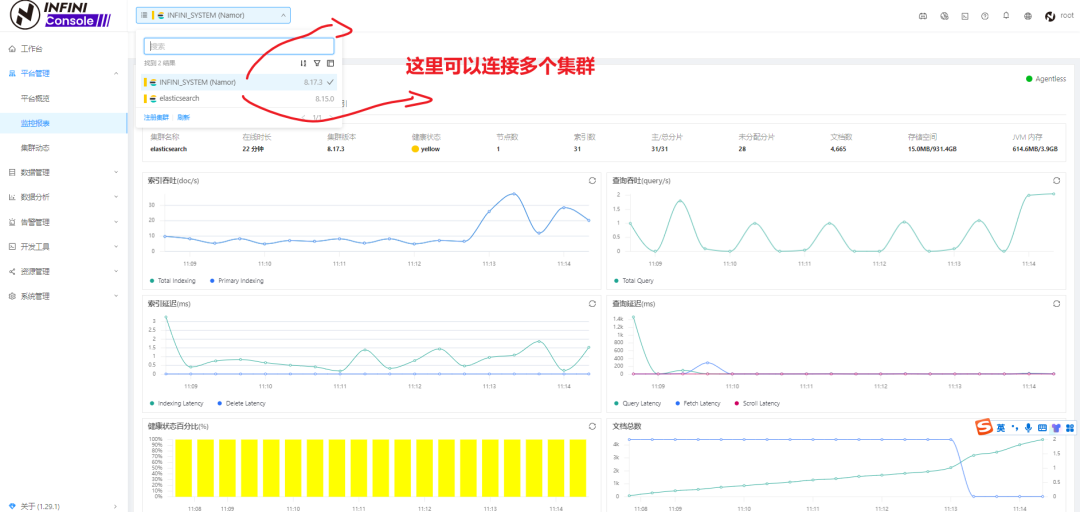
Task: Click the sort icon in cluster dropdown
Action: coord(303,63)
